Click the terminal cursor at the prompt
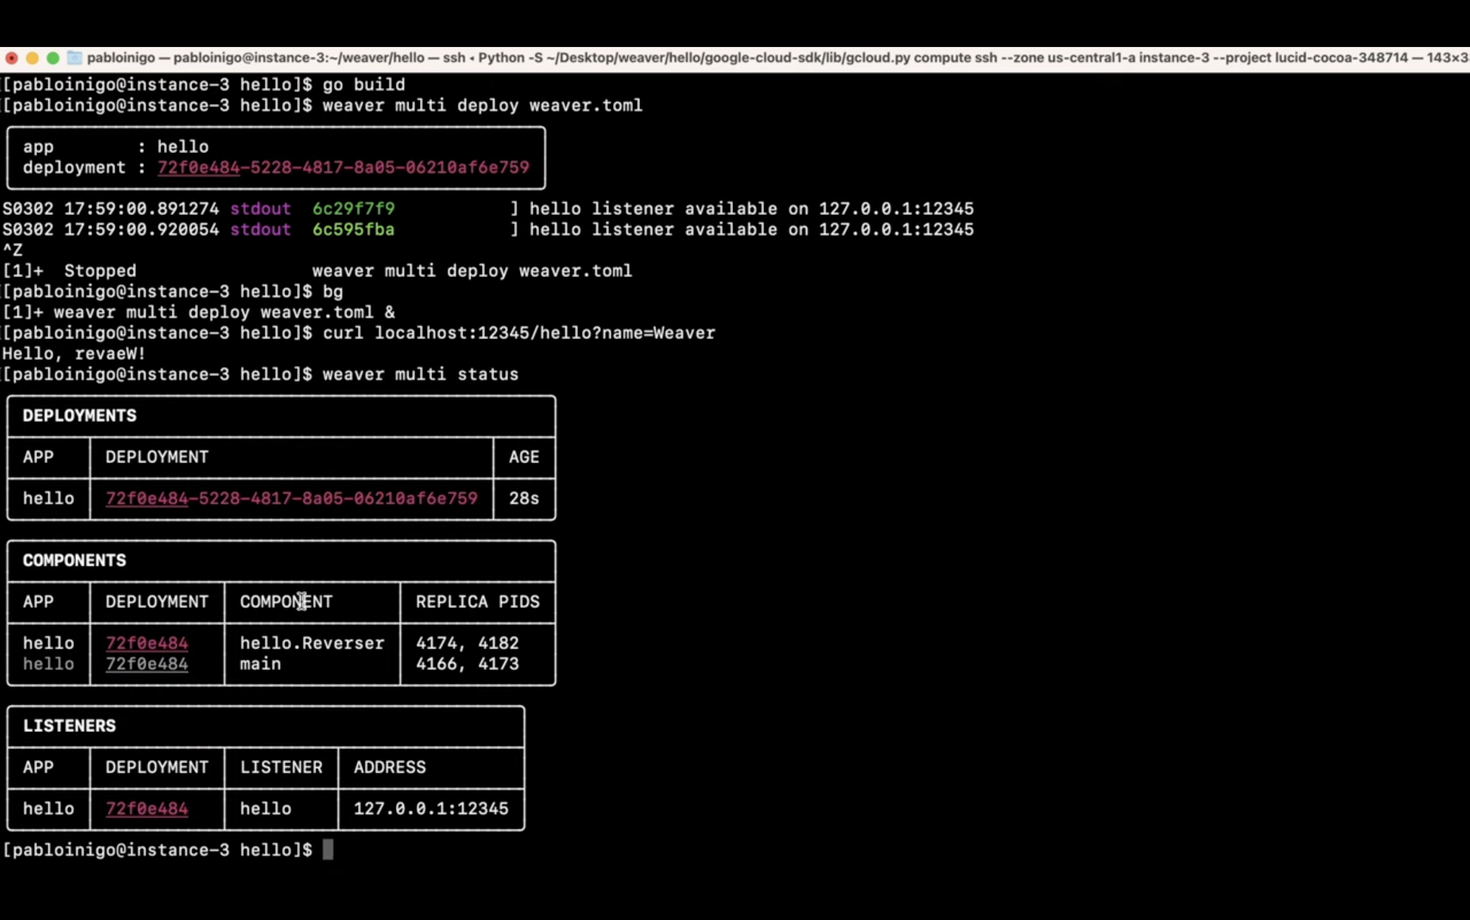The height and width of the screenshot is (920, 1470). click(x=328, y=850)
